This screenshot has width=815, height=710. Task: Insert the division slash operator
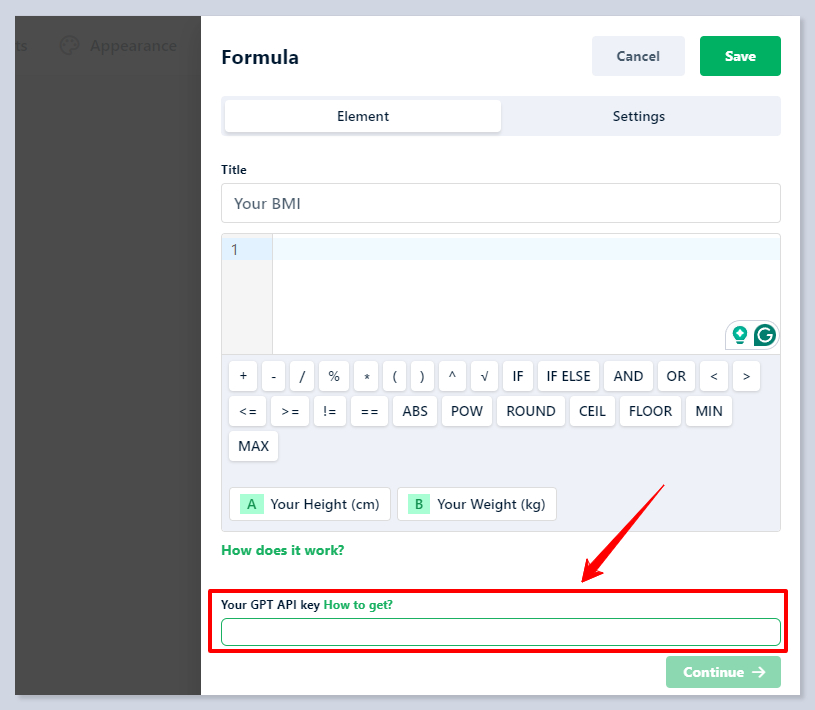click(302, 376)
